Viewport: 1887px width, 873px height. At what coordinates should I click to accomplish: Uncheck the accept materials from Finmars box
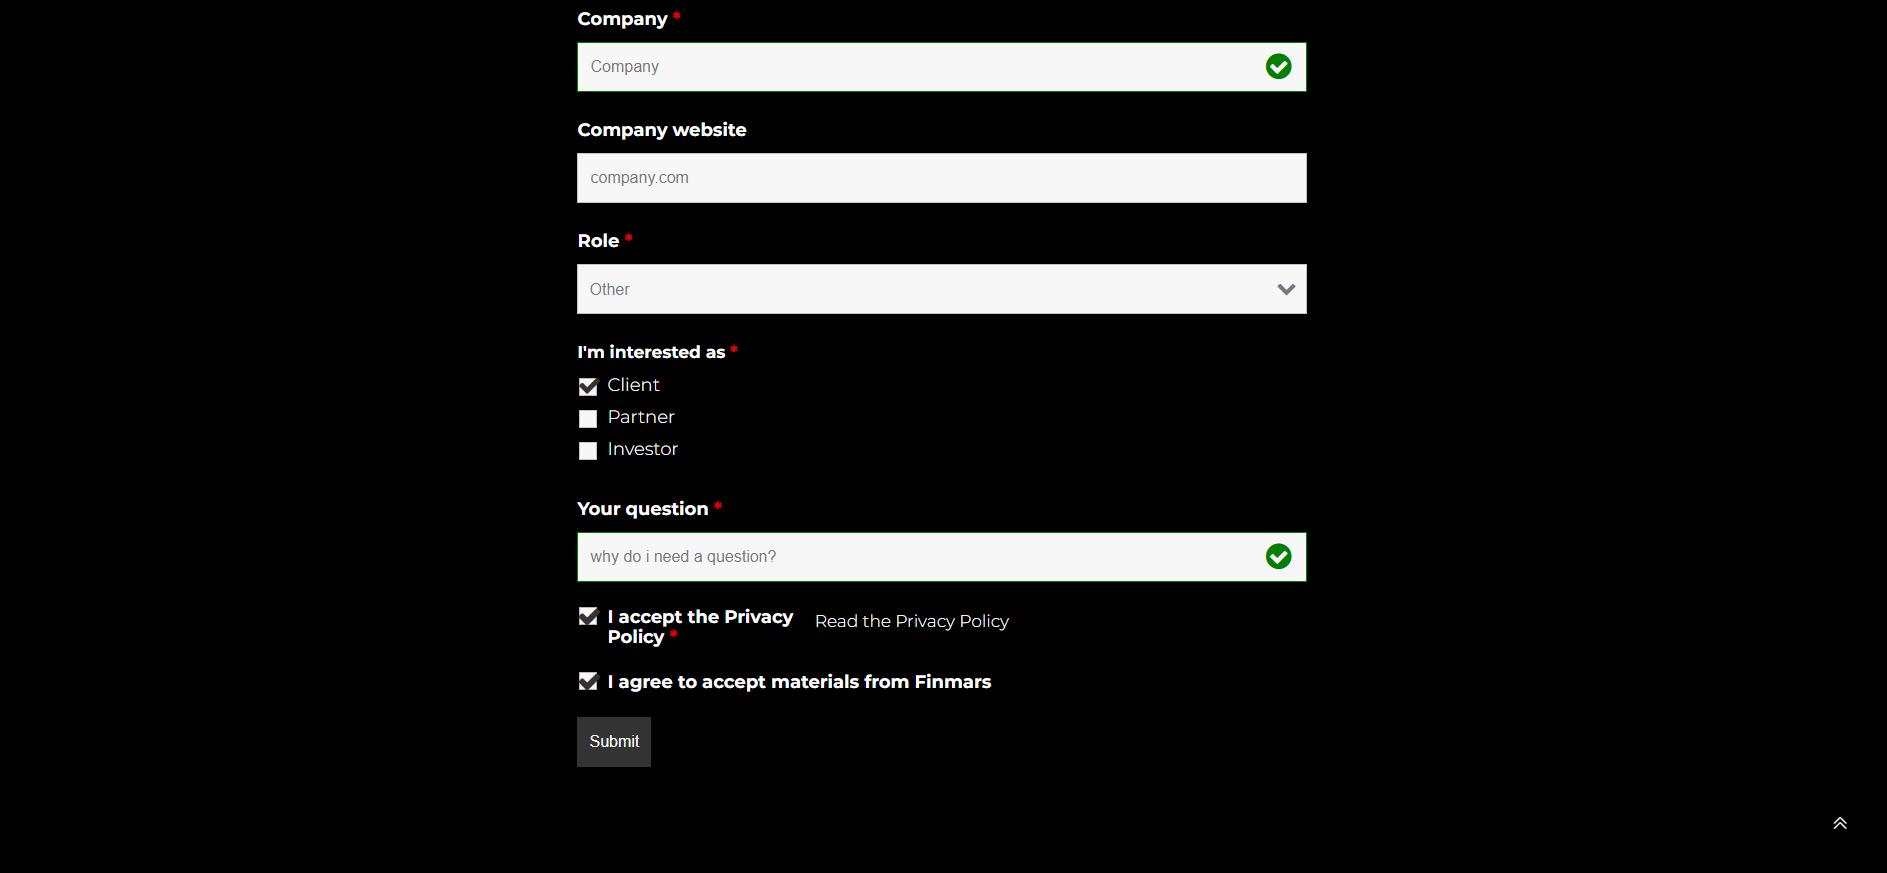588,682
